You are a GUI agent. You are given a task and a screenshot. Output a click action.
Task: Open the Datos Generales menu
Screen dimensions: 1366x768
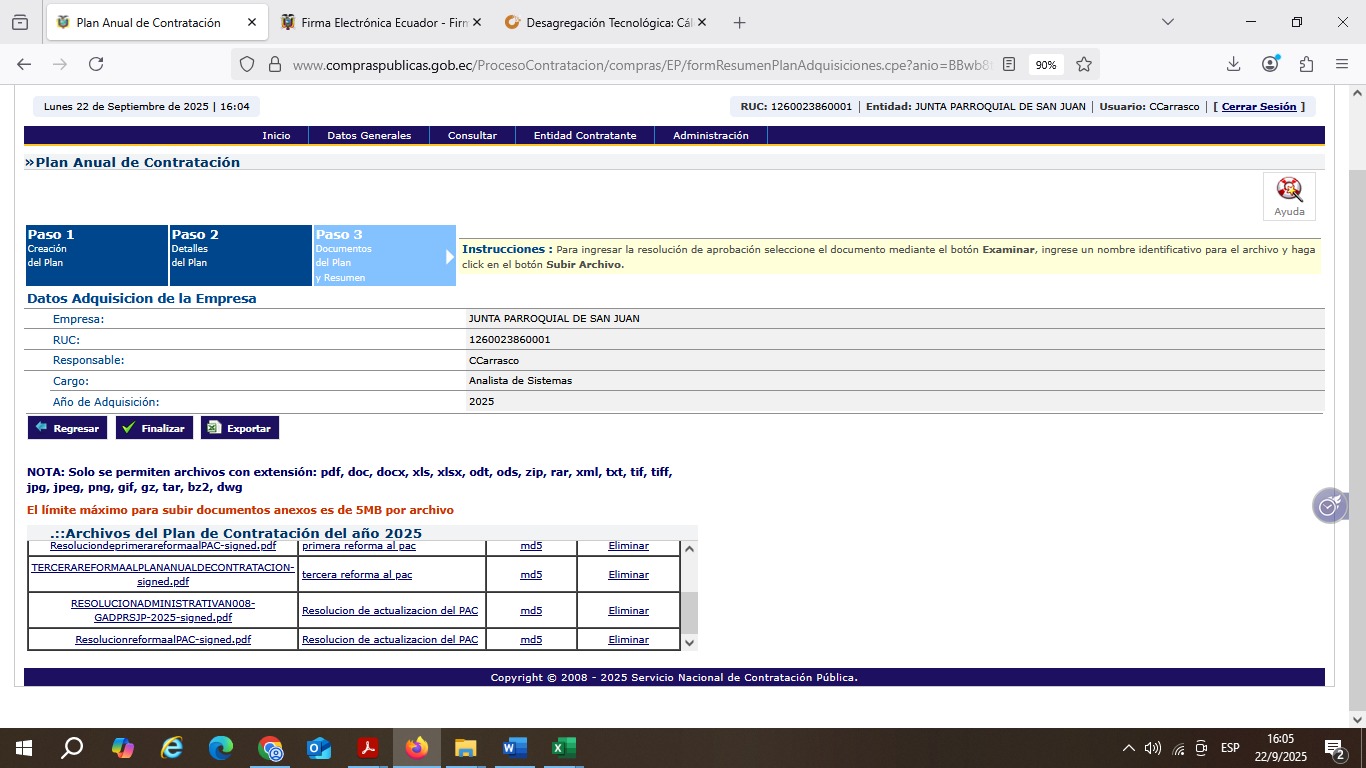coord(369,136)
